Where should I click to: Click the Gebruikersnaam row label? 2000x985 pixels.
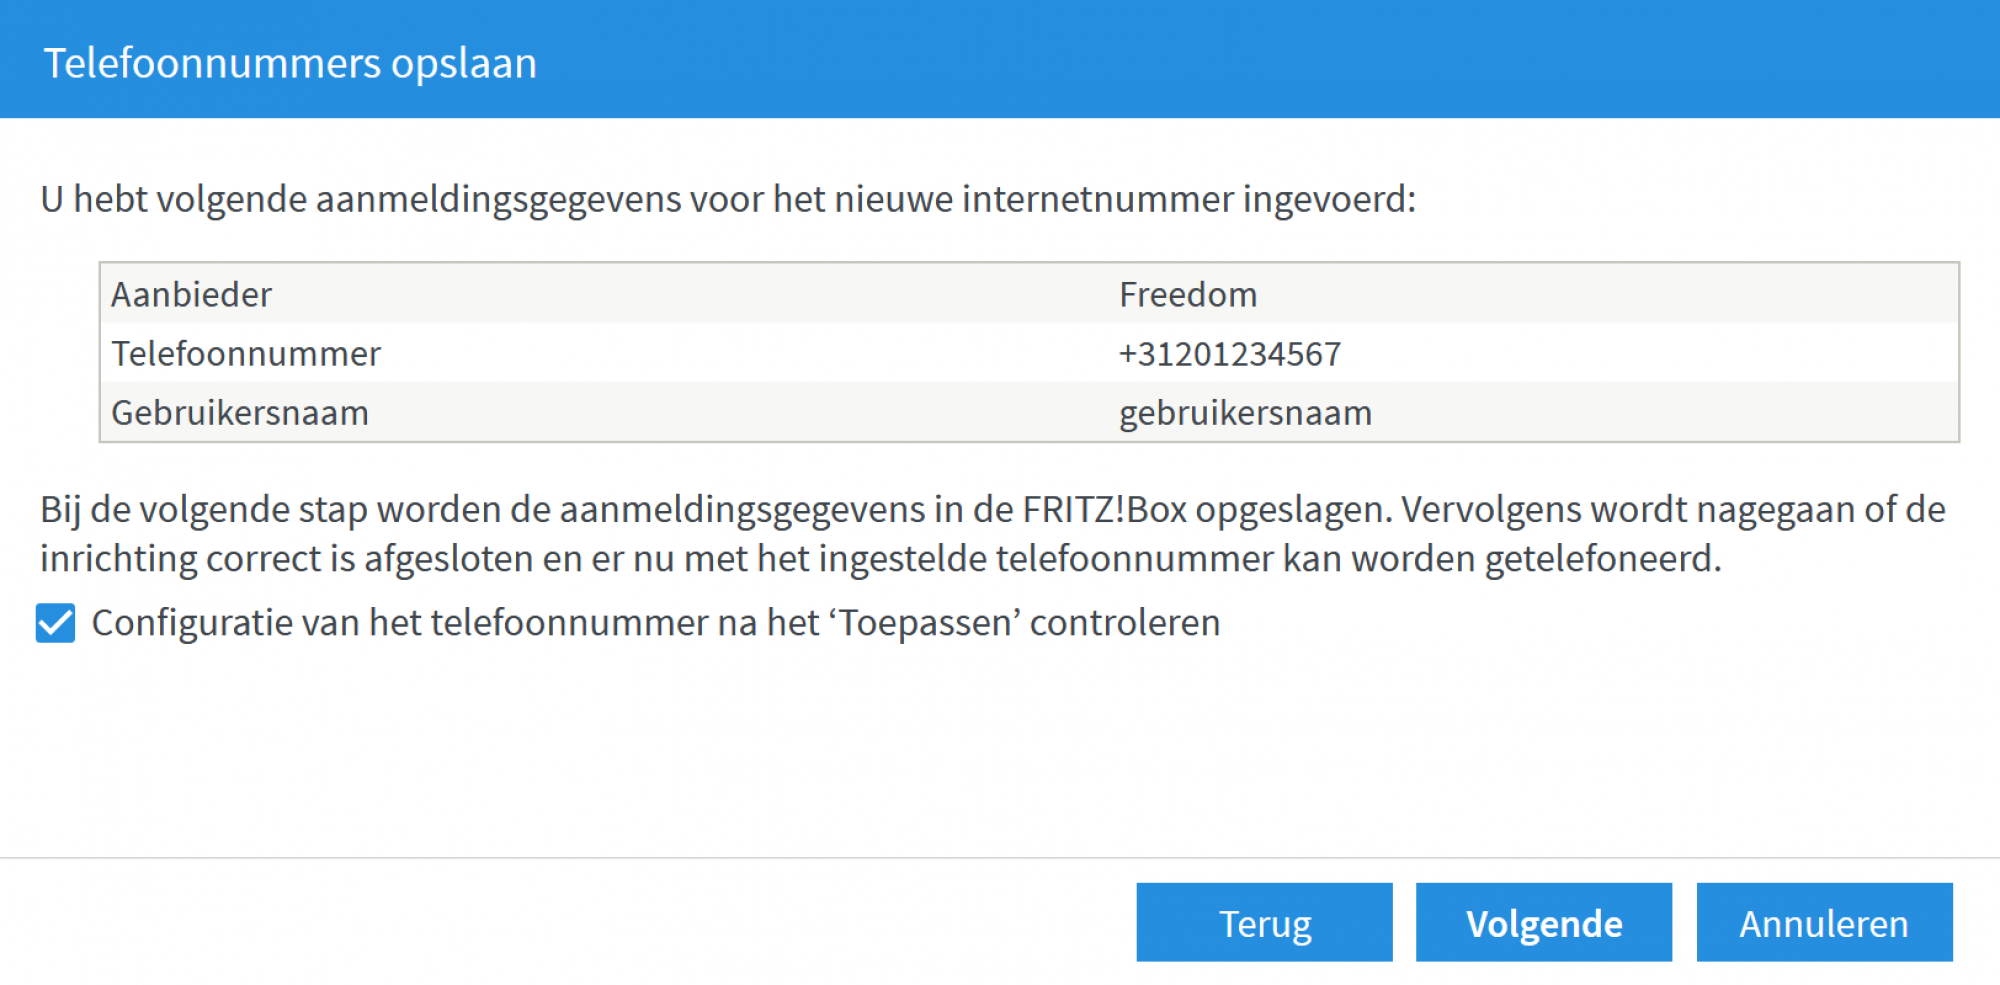point(240,412)
